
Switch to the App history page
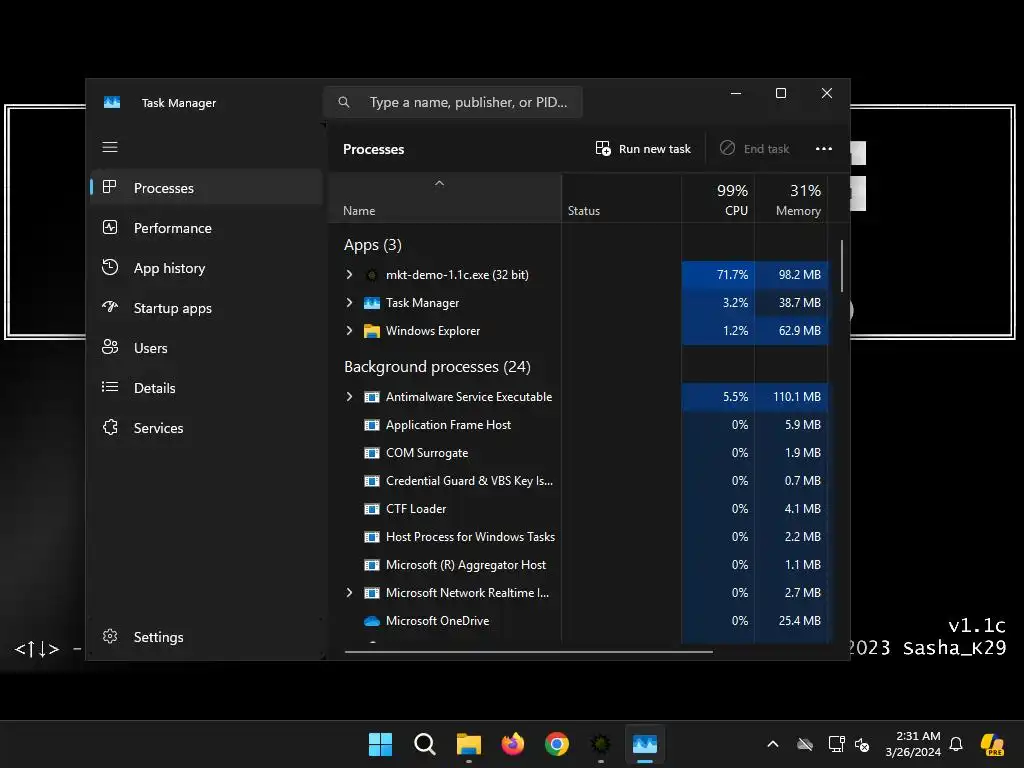click(x=206, y=268)
